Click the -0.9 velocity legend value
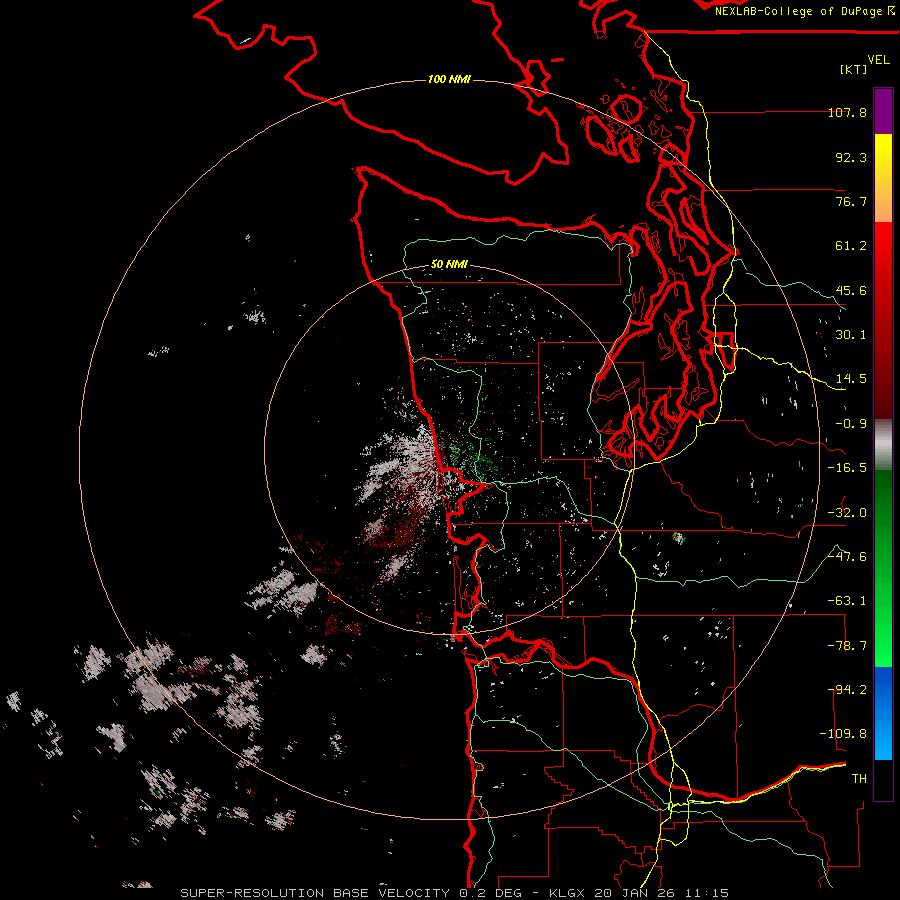The height and width of the screenshot is (900, 900). [x=851, y=424]
